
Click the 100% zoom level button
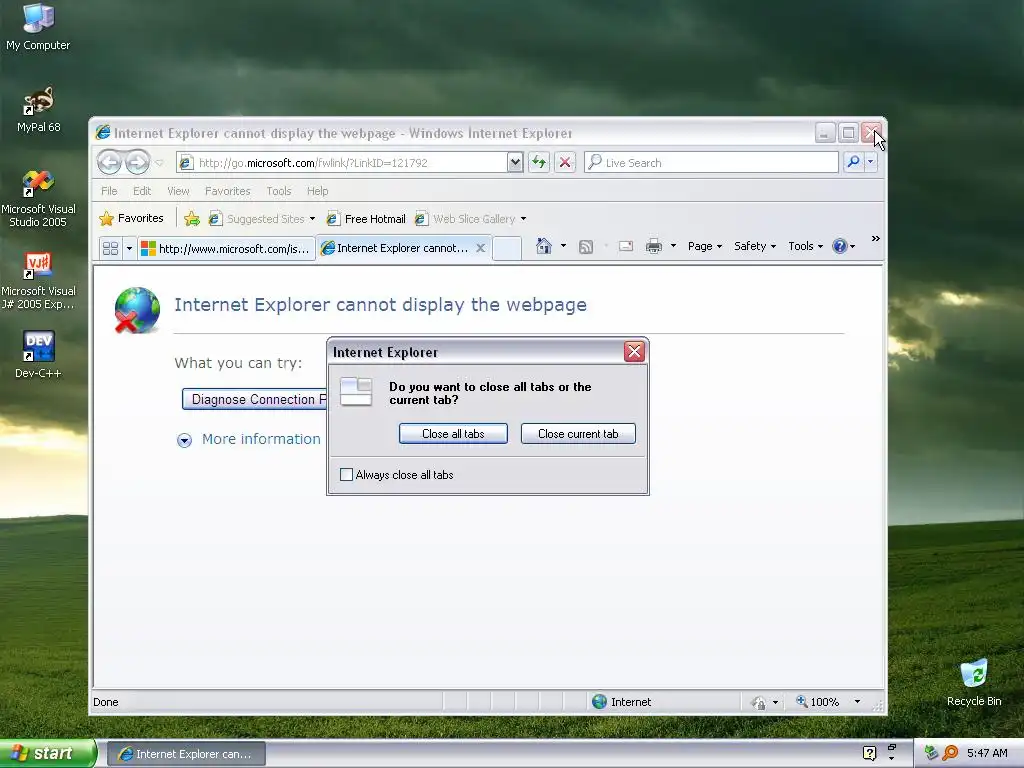(x=818, y=702)
